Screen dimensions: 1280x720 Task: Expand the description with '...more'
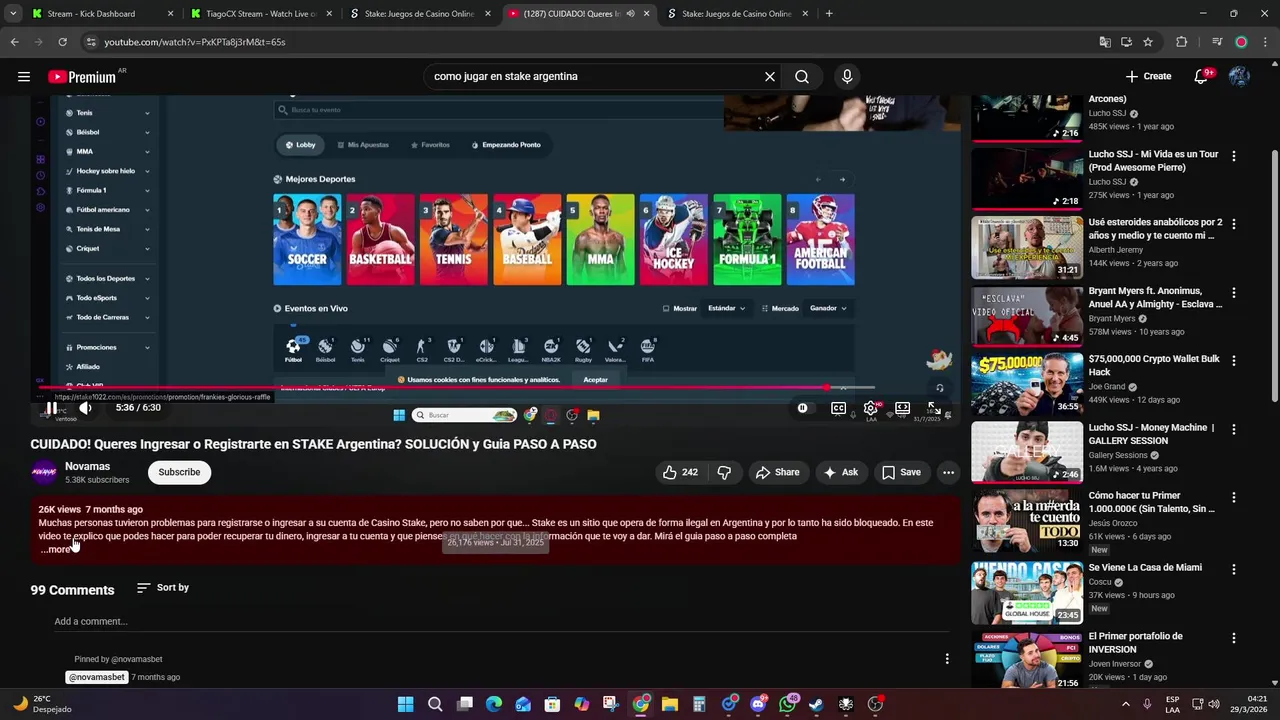[56, 549]
